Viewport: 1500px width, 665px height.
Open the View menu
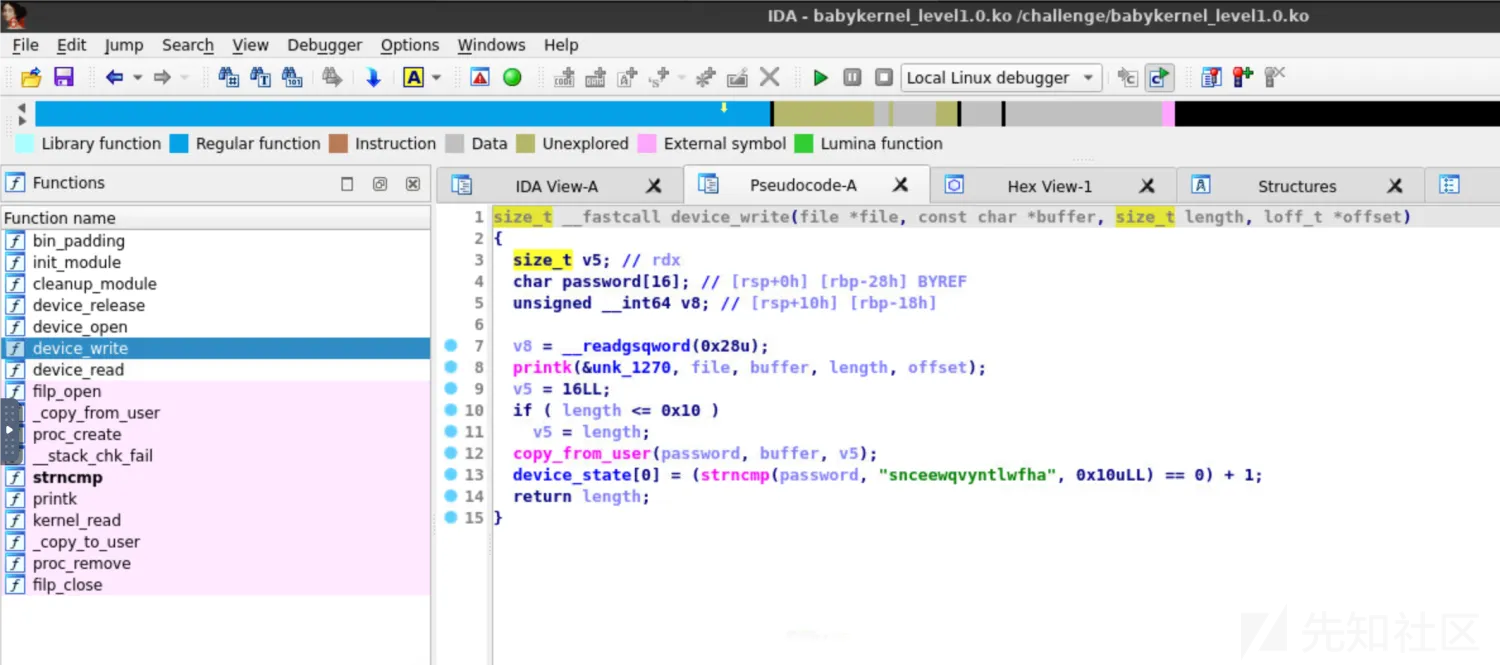pos(250,45)
